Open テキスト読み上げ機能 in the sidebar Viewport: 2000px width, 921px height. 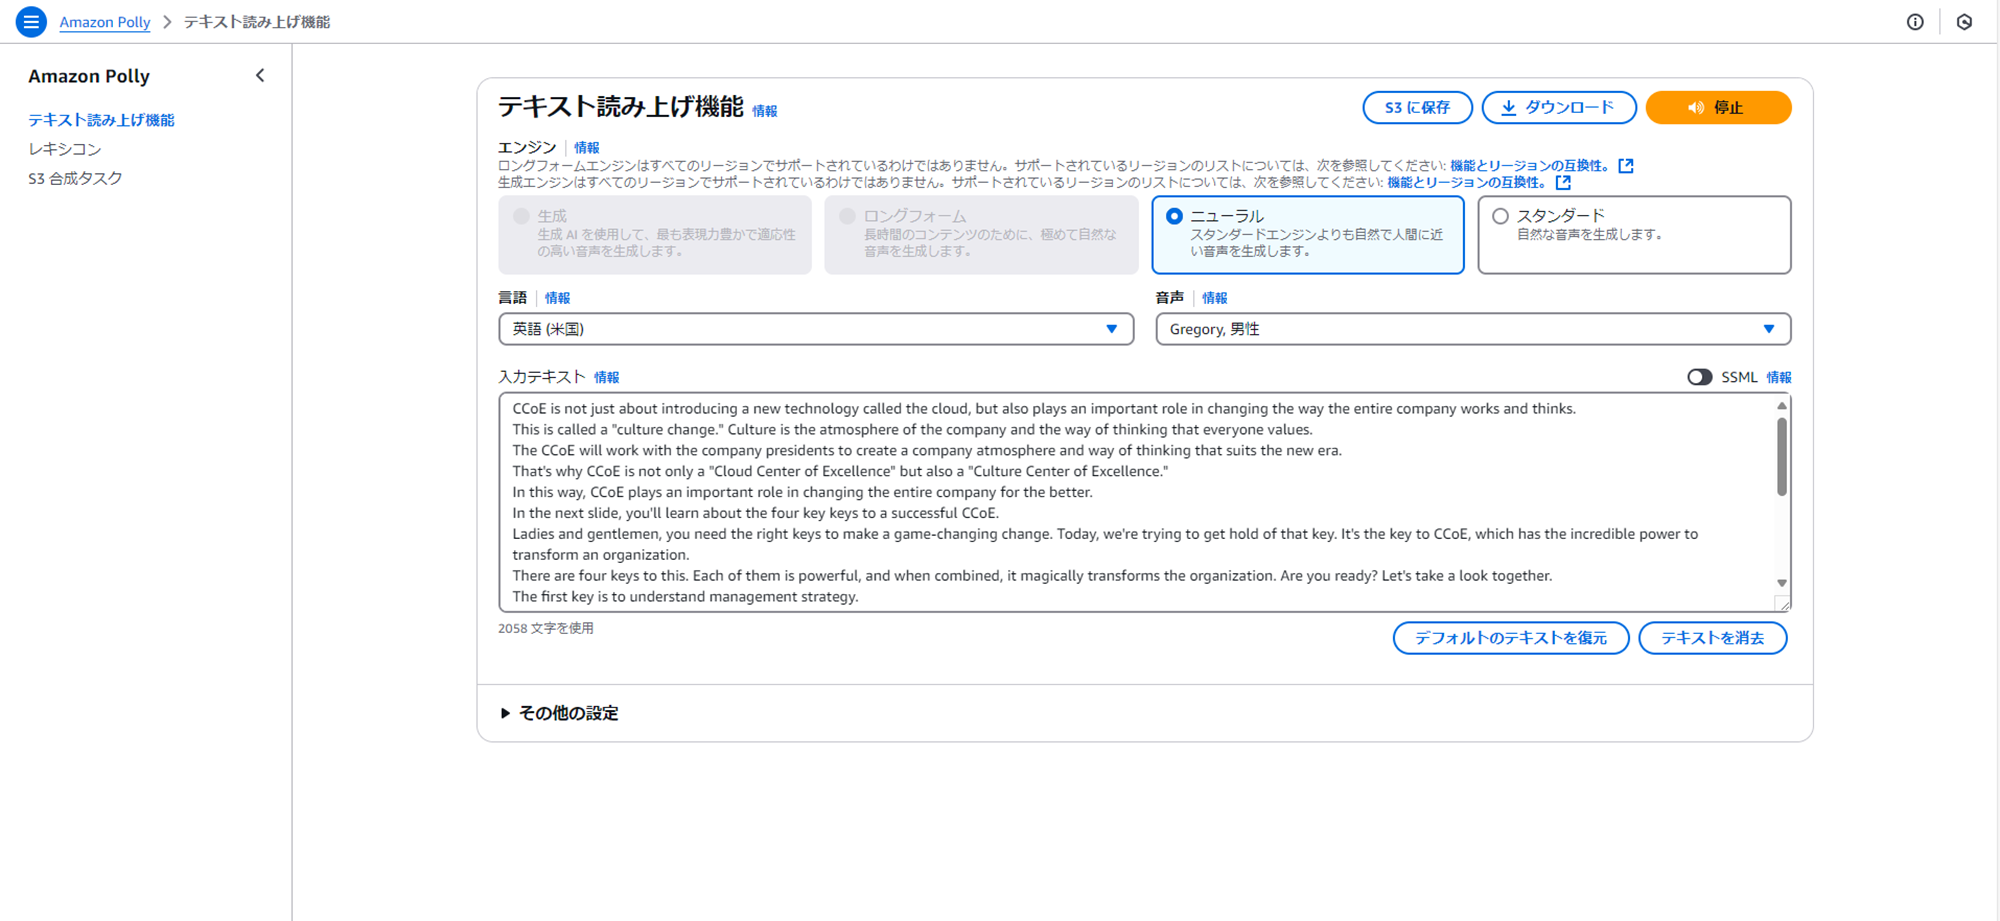point(101,120)
